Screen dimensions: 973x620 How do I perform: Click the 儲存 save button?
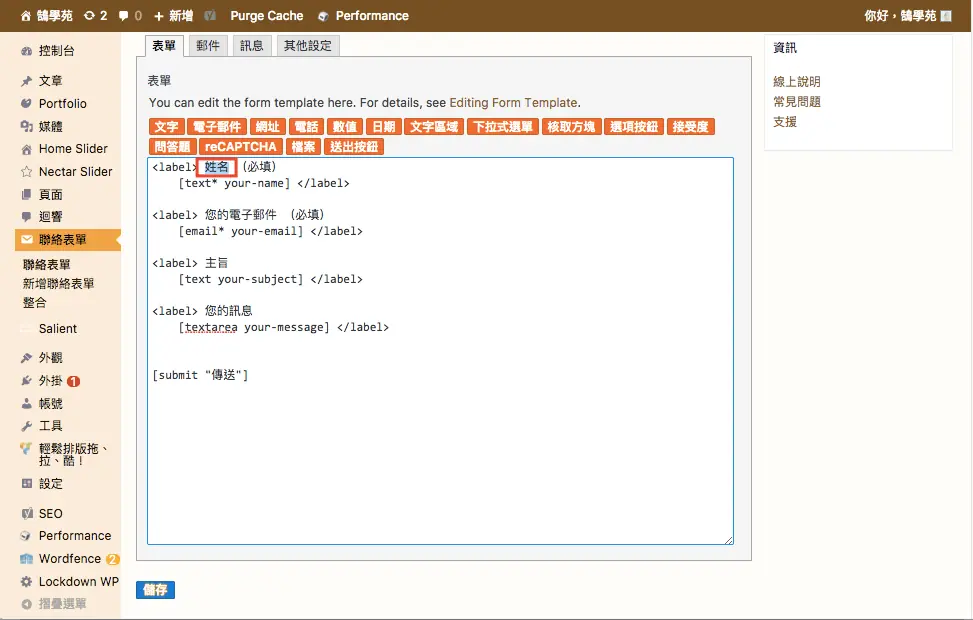(x=155, y=590)
